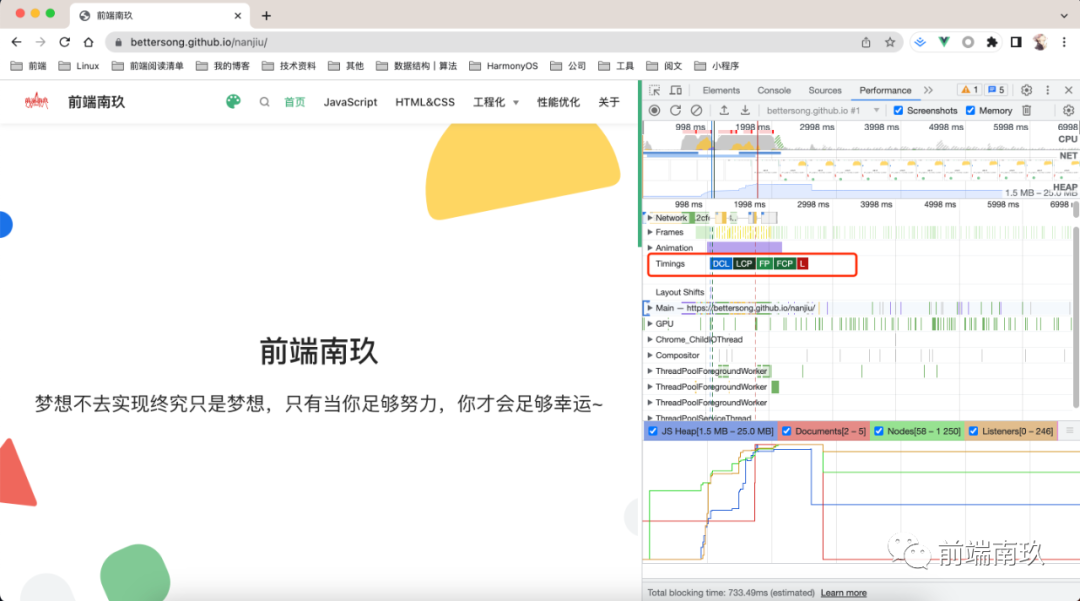Show more DevTools tabs with chevrons
The height and width of the screenshot is (601, 1080).
[928, 90]
